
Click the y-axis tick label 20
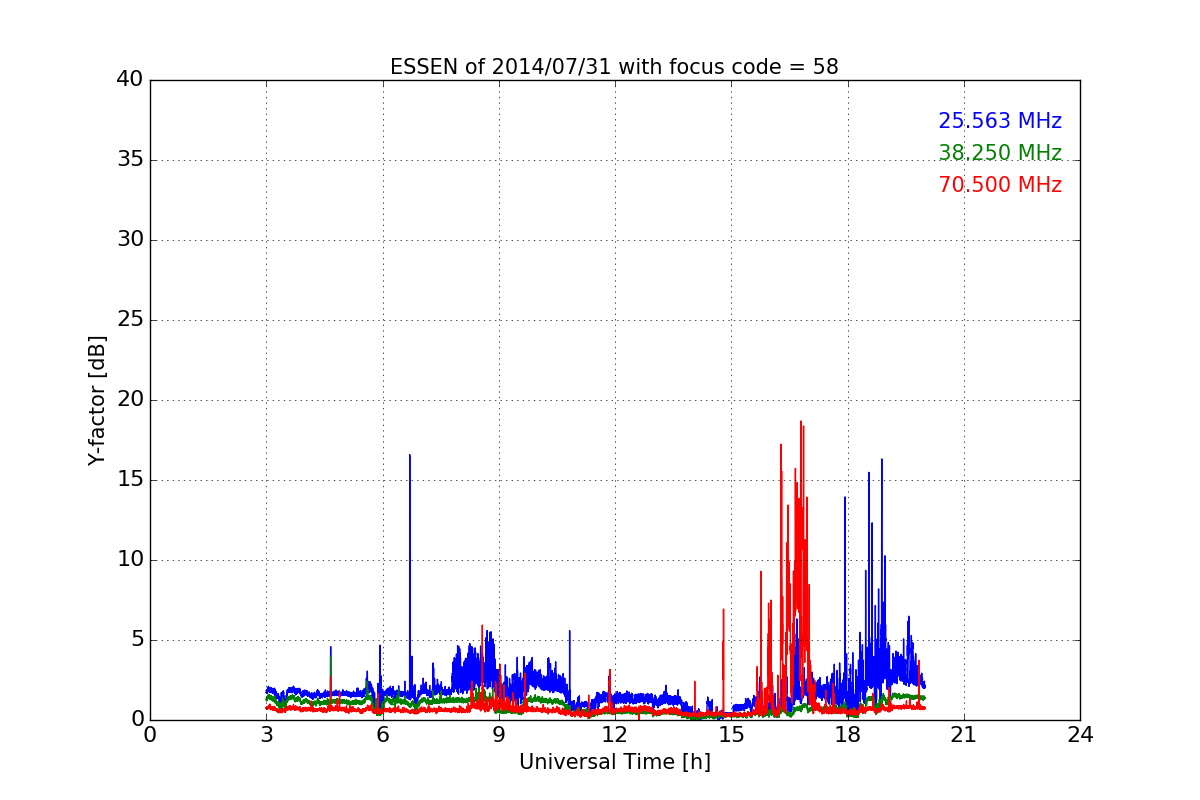click(x=130, y=399)
